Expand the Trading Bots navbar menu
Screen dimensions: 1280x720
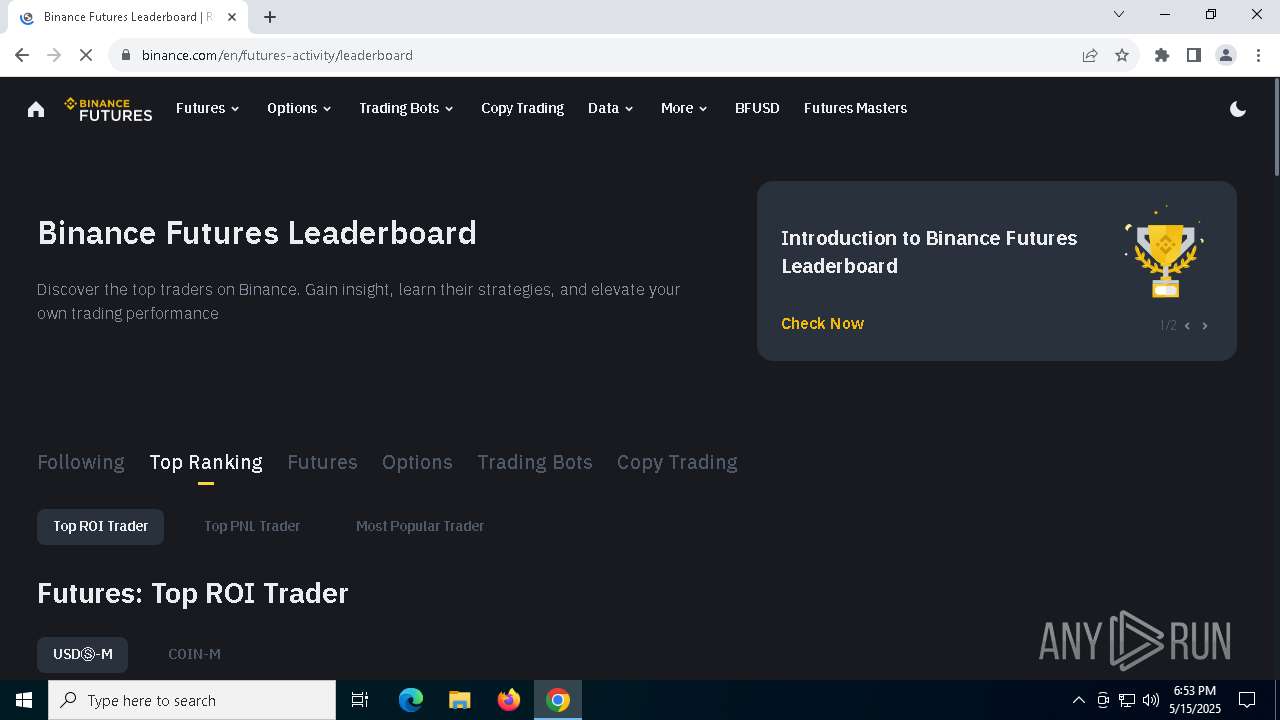point(407,108)
